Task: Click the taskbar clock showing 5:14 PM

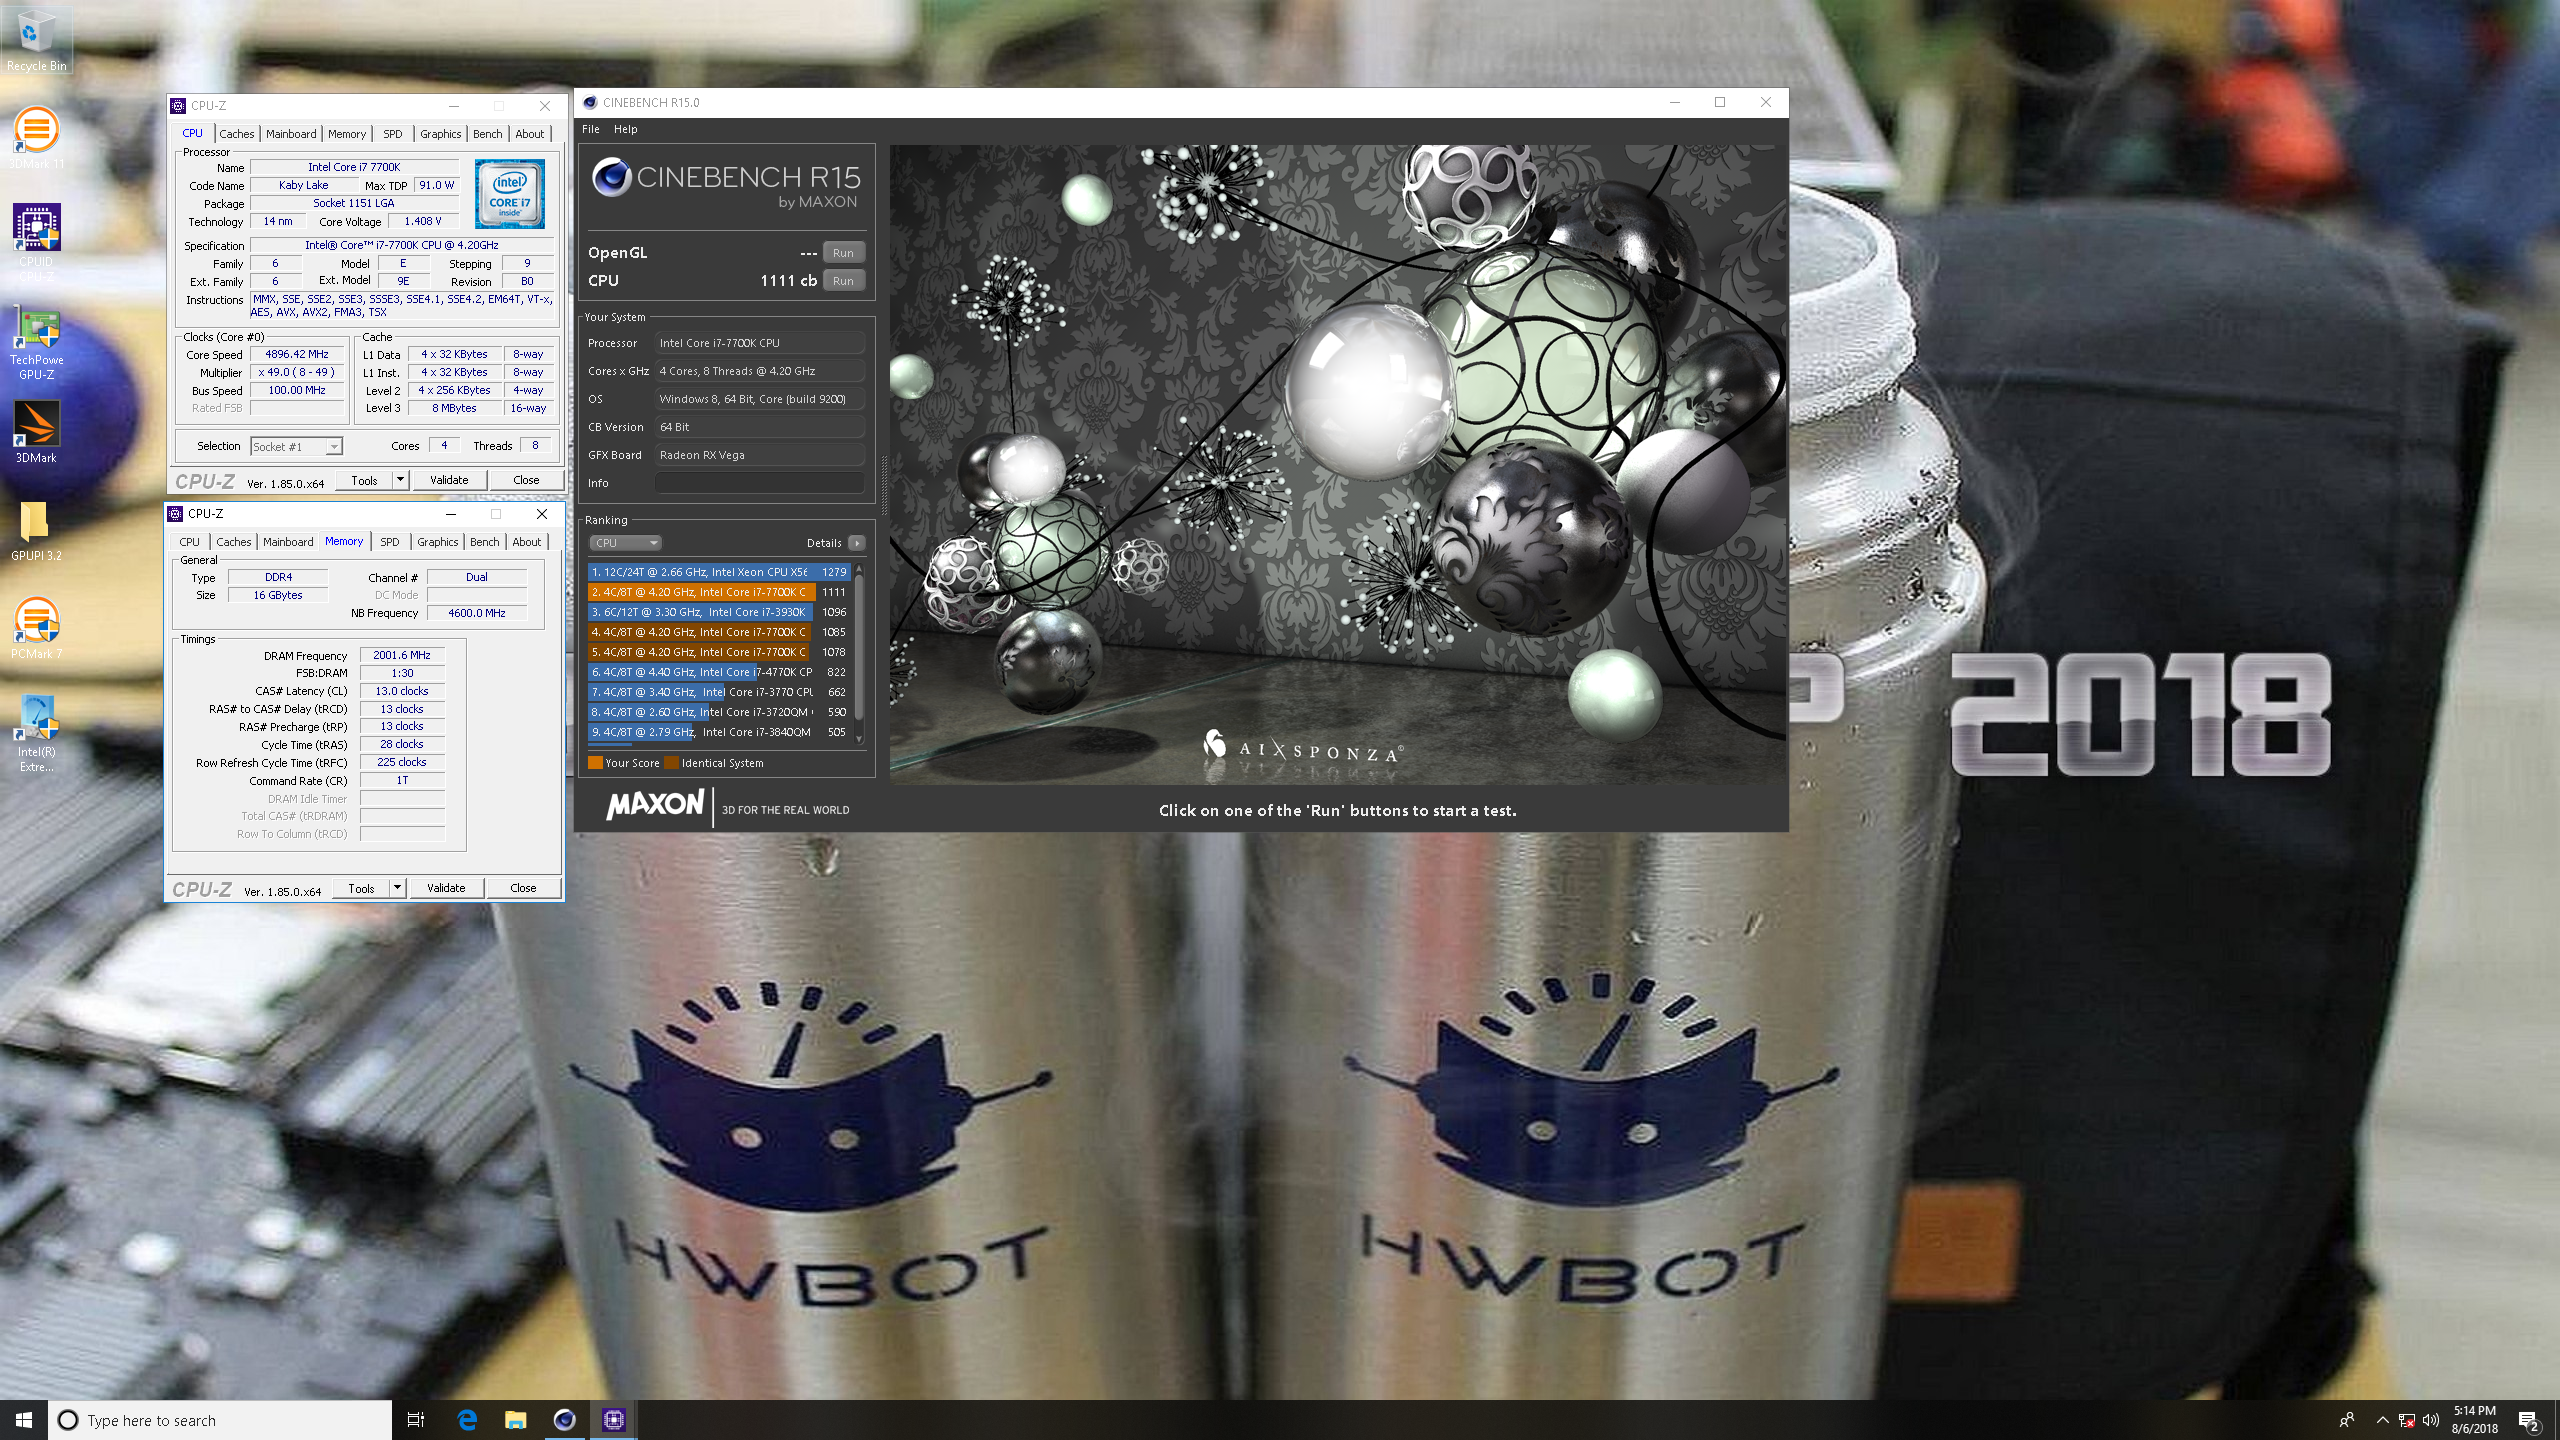Action: (x=2474, y=1420)
